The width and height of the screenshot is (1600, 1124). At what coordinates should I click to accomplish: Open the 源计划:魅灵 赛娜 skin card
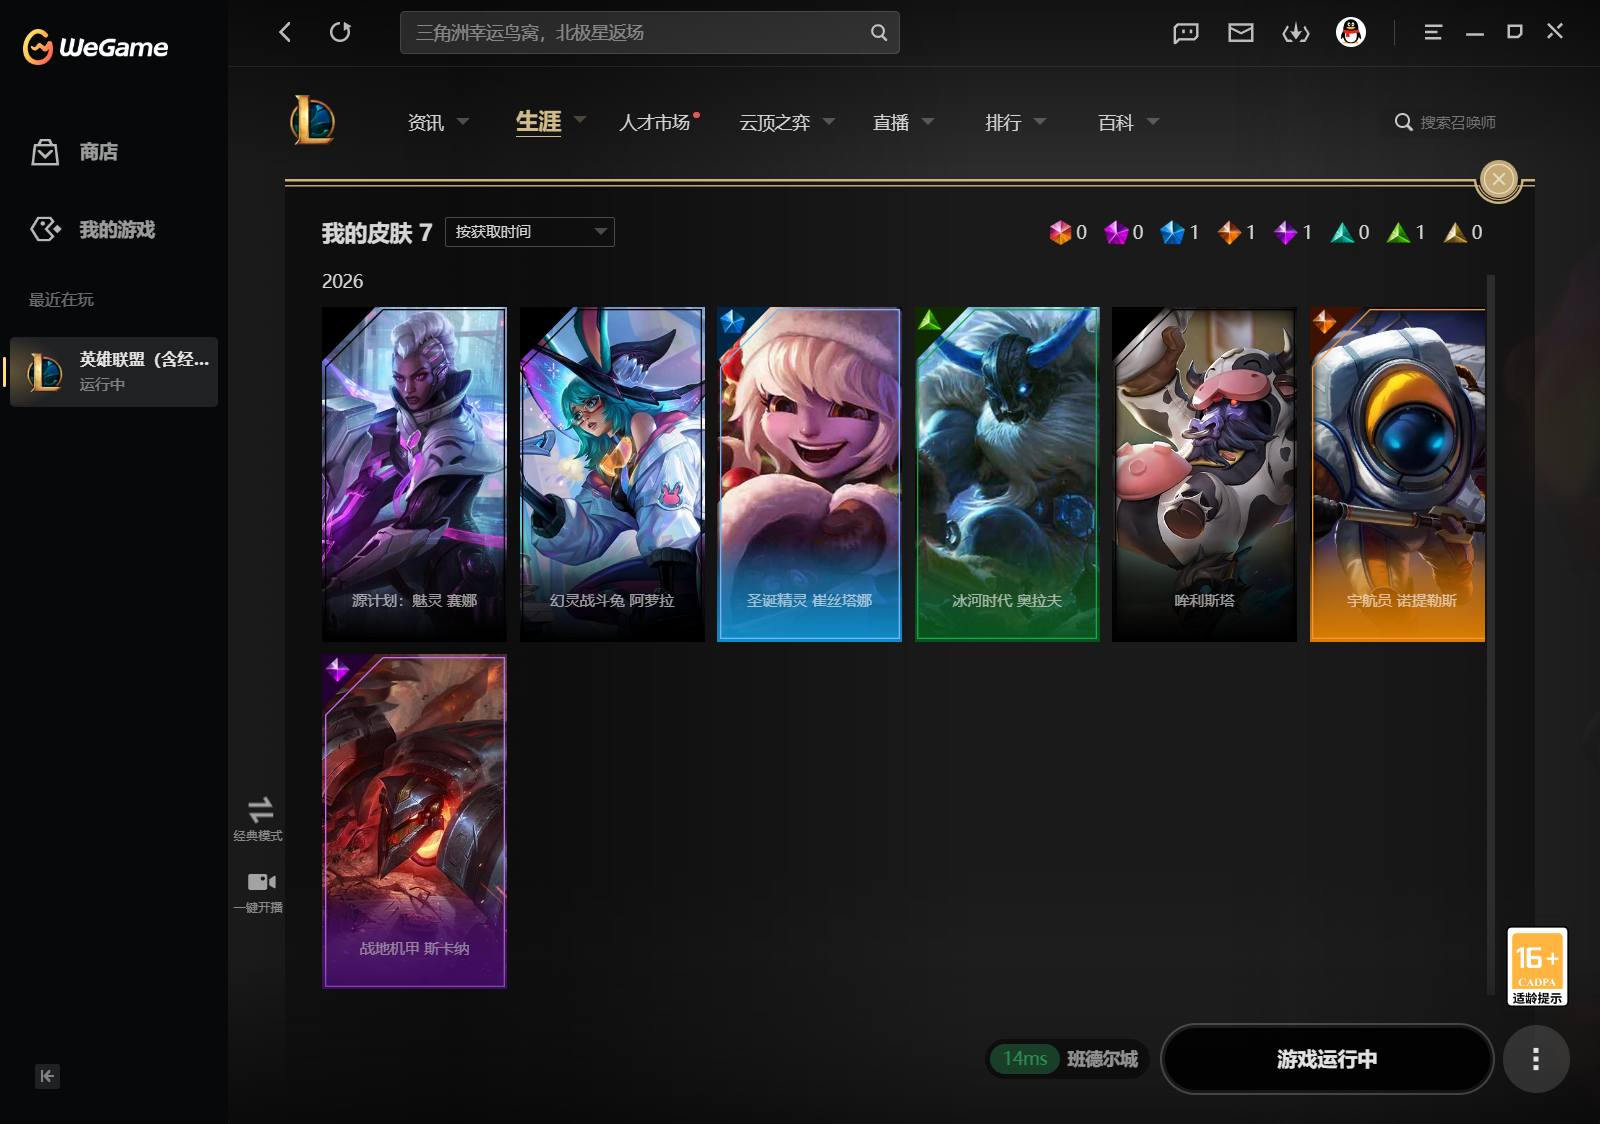pyautogui.click(x=414, y=474)
